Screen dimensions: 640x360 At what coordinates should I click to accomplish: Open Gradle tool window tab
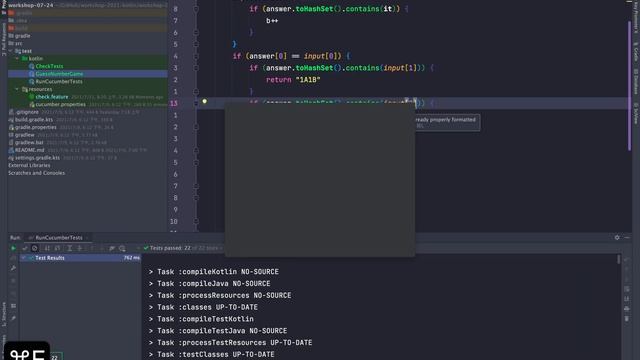pyautogui.click(x=636, y=51)
